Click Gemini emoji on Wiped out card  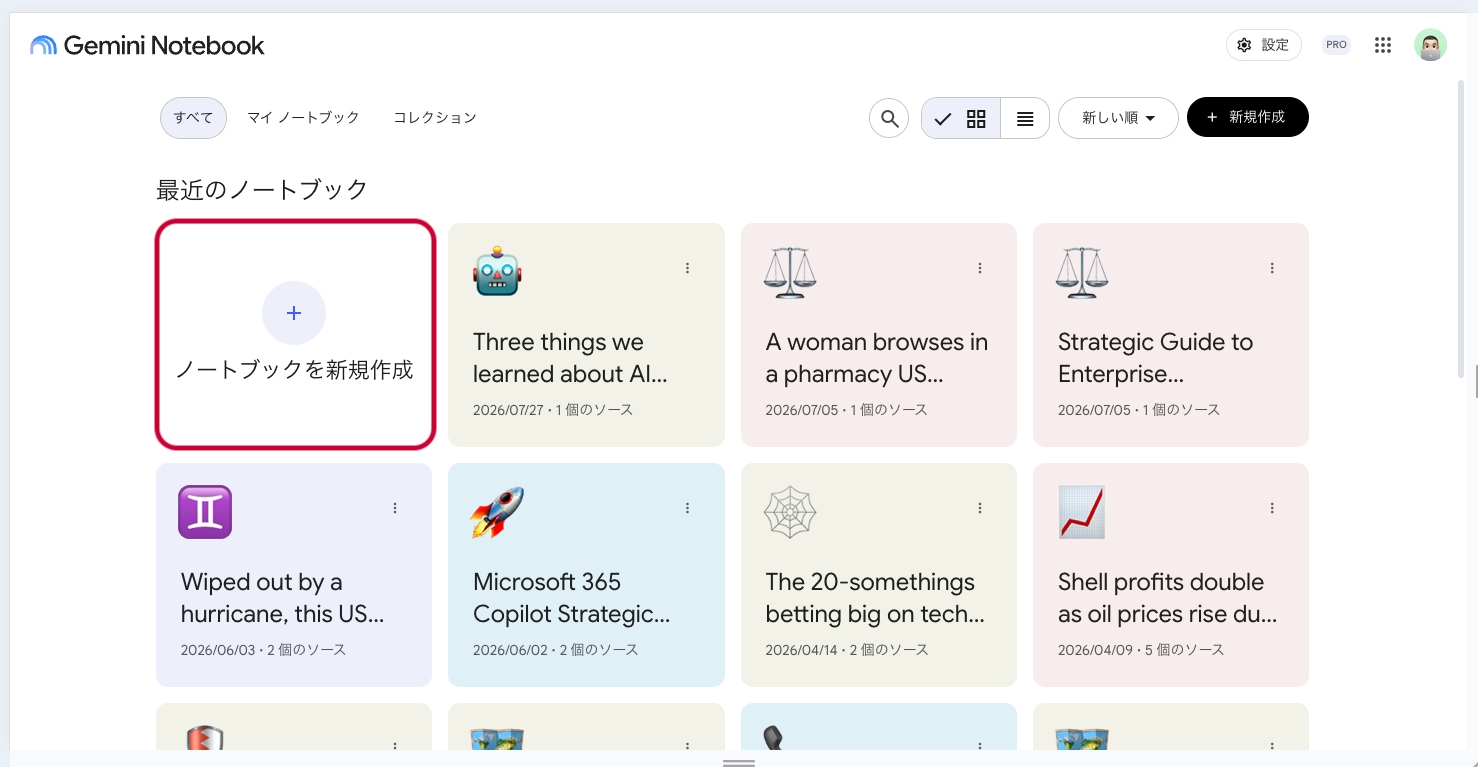tap(205, 512)
